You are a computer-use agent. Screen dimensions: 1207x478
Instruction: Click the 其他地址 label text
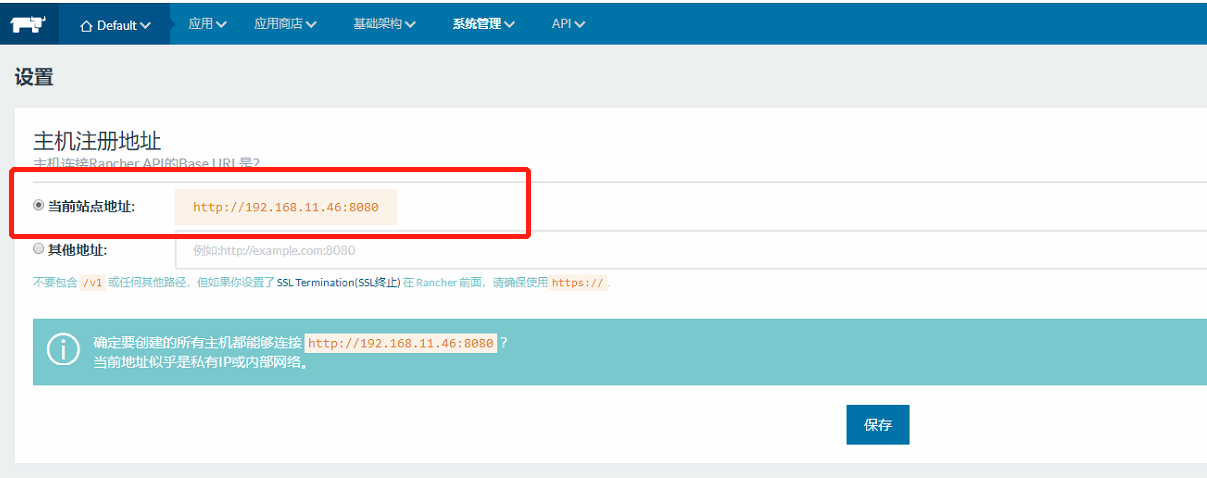(x=77, y=250)
